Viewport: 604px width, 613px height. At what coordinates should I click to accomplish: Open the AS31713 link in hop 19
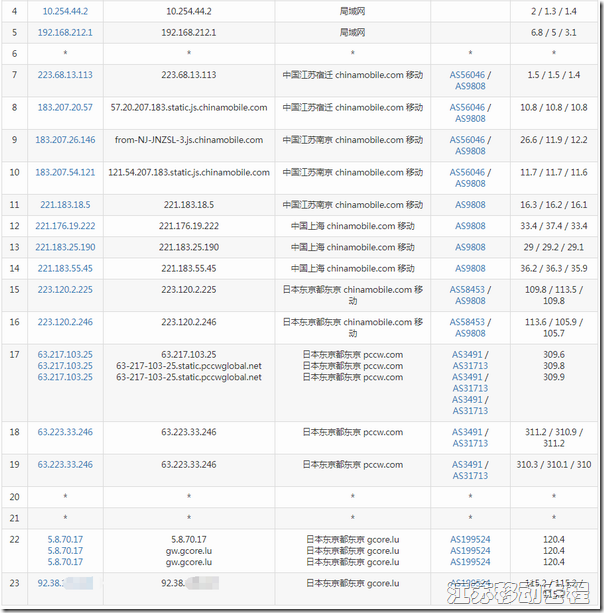470,476
